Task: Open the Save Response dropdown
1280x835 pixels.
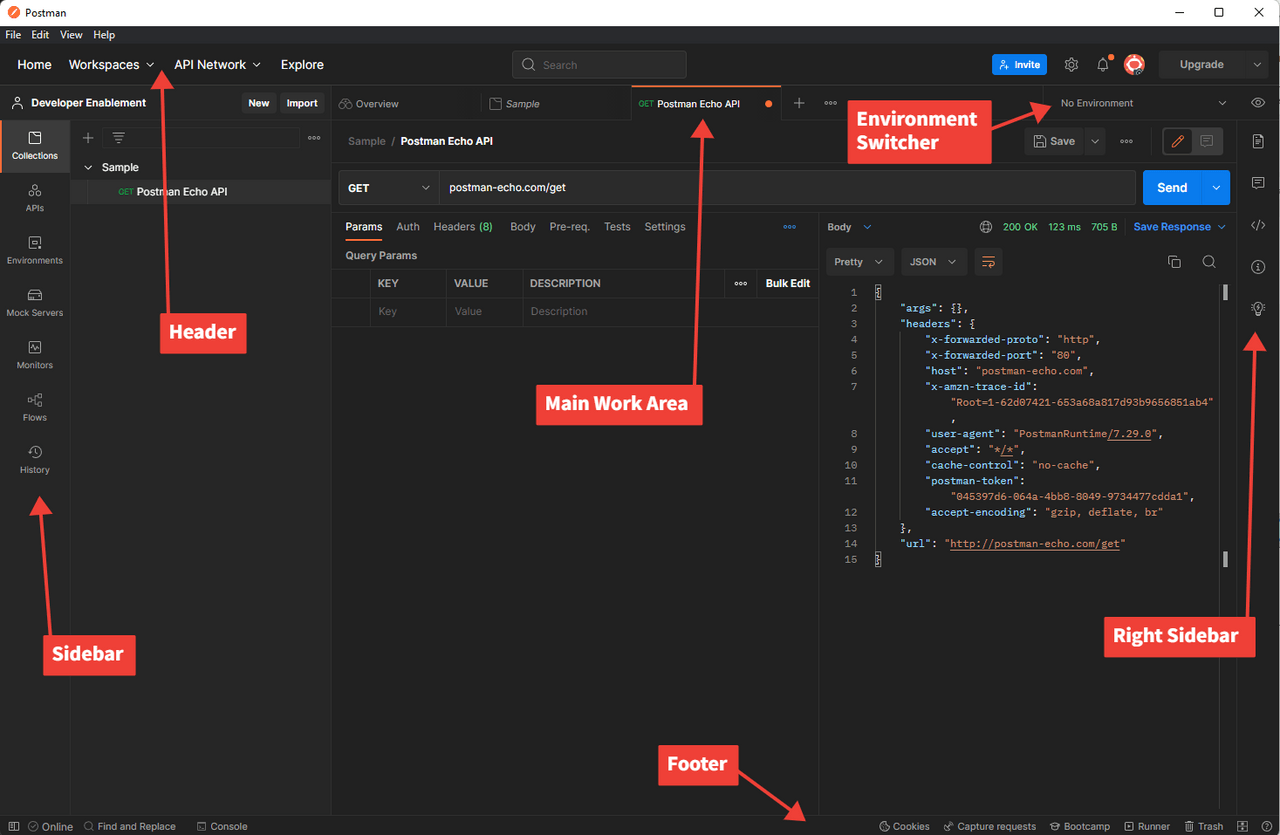Action: coord(1179,227)
